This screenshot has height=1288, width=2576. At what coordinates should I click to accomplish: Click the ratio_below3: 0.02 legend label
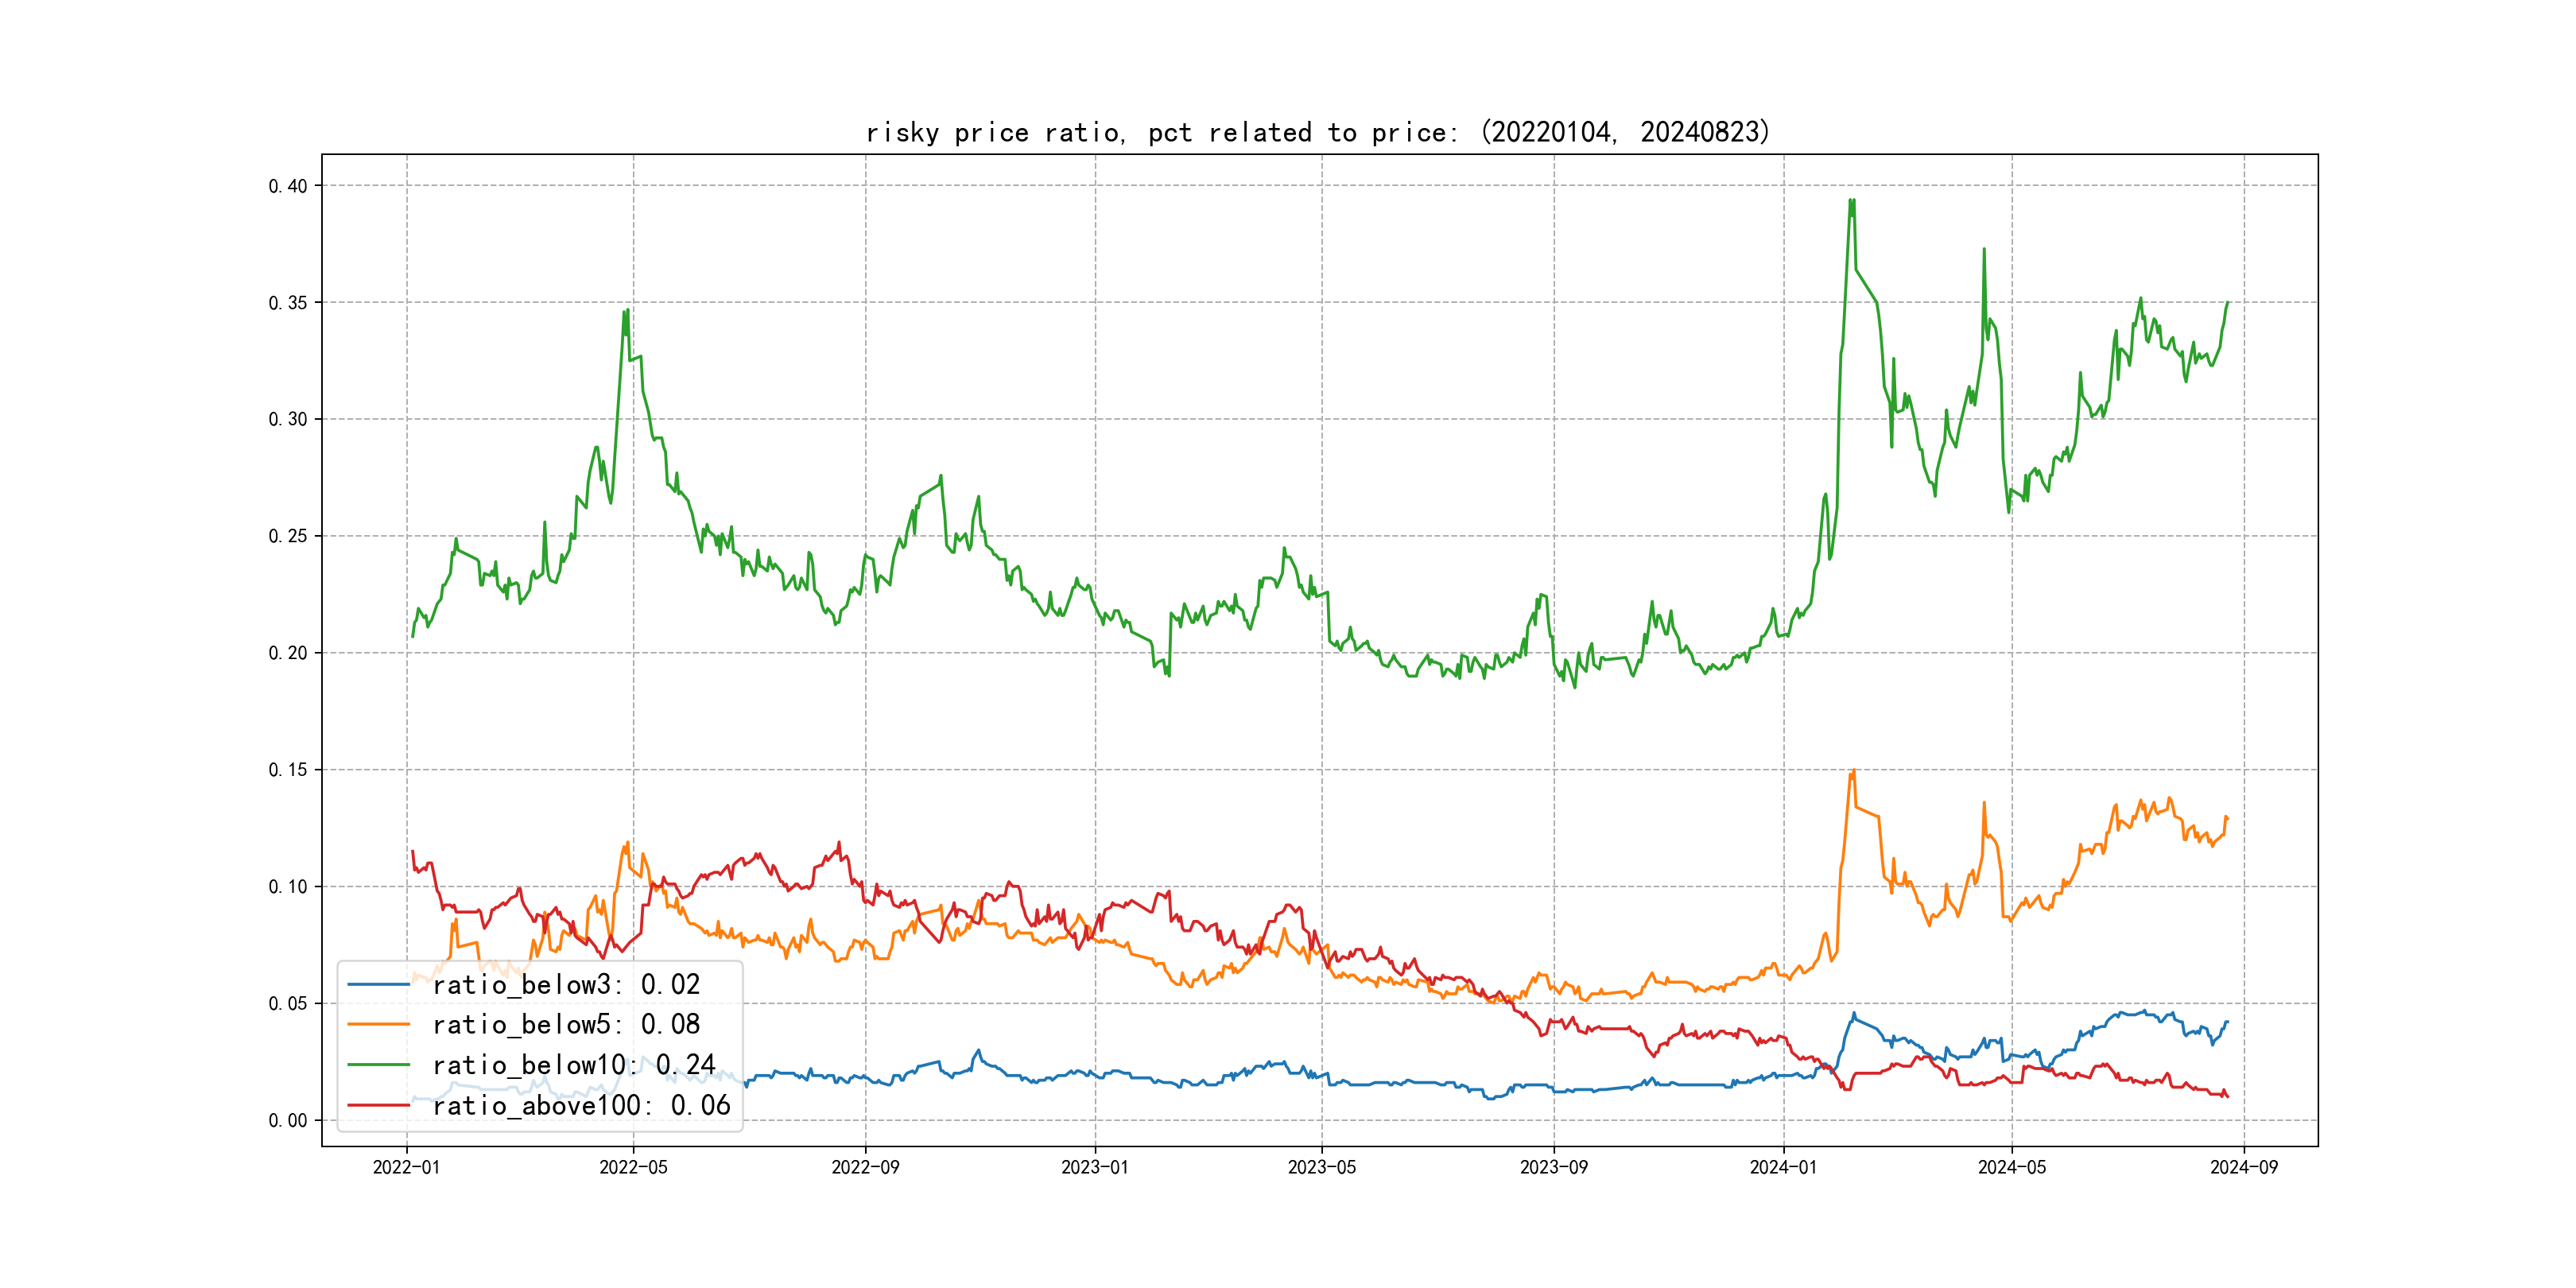point(566,985)
